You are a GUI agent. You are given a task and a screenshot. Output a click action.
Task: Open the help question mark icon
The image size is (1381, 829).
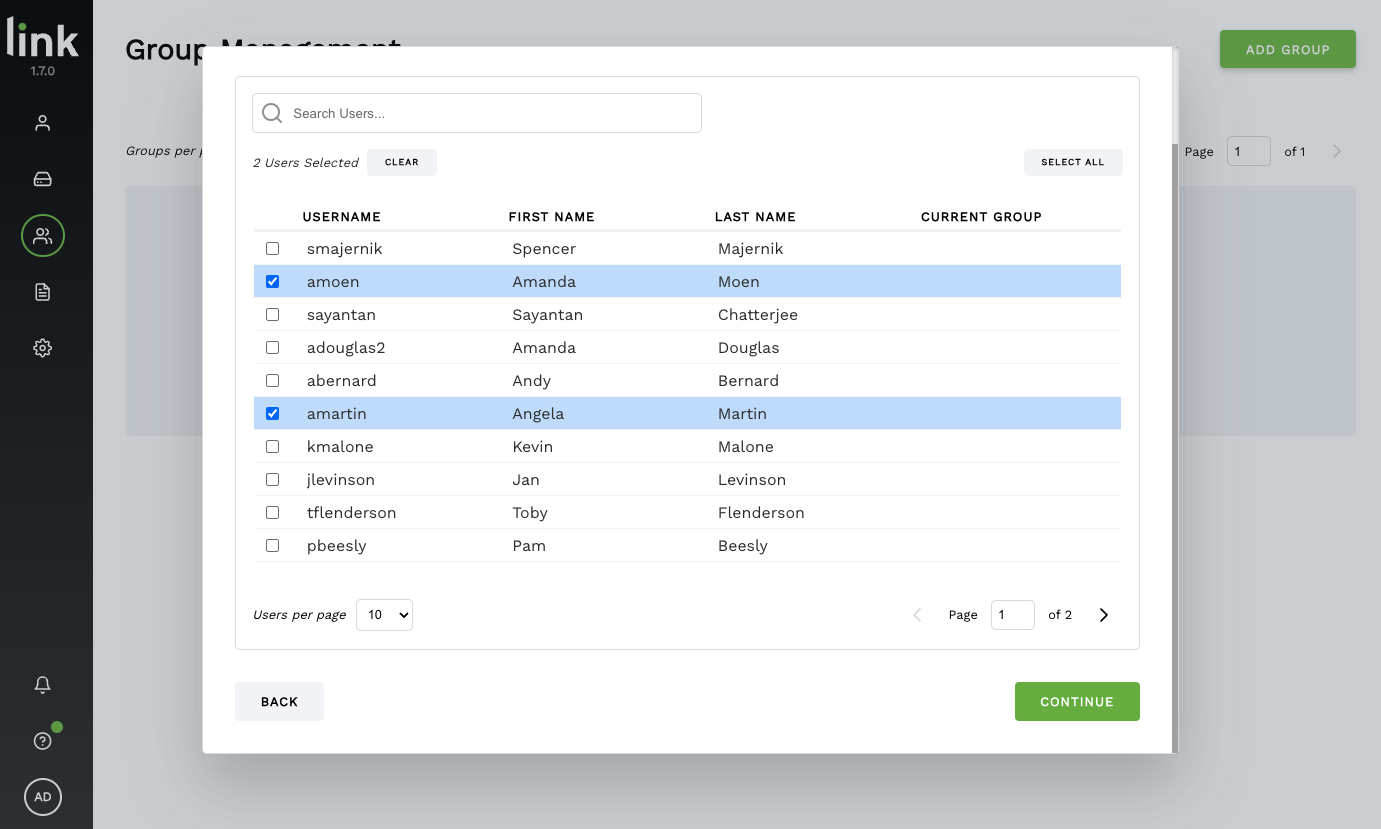coord(42,741)
